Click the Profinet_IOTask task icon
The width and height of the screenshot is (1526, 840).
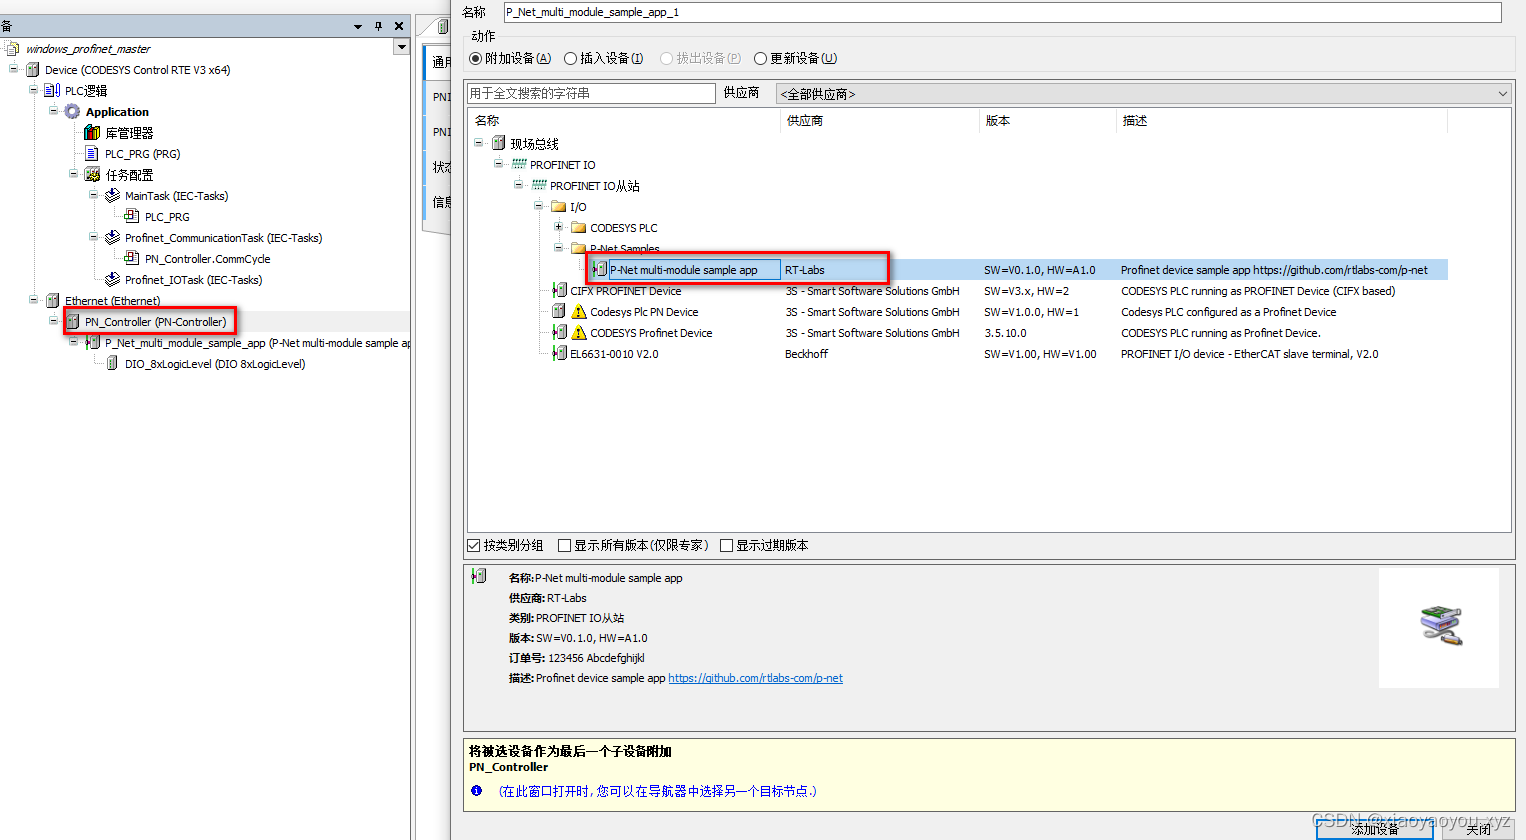point(112,280)
